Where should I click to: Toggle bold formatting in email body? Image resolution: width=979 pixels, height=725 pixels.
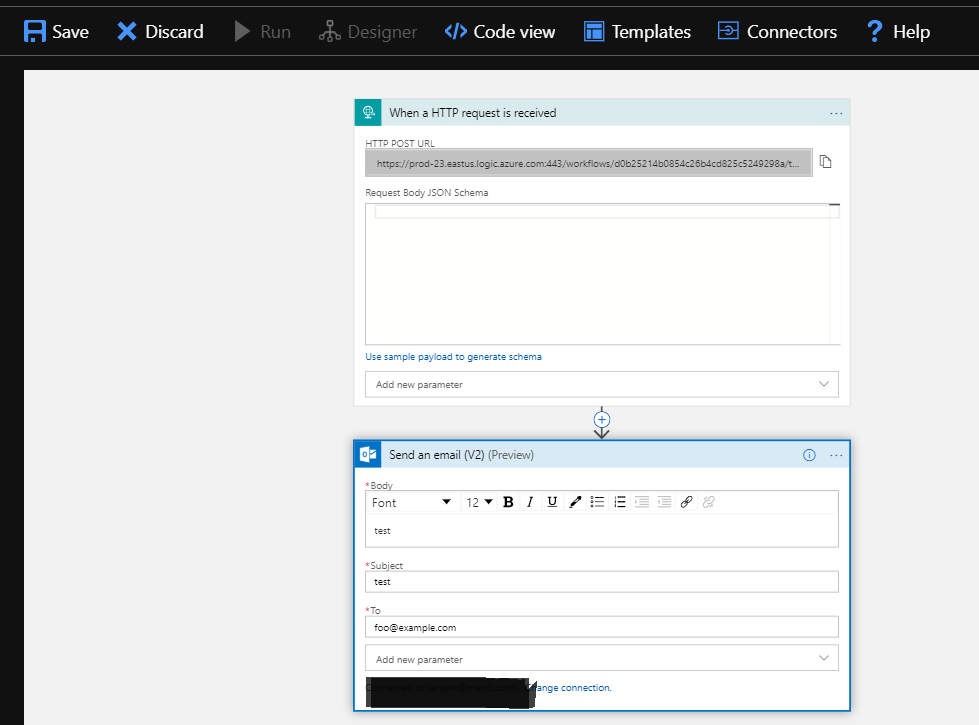[x=508, y=502]
